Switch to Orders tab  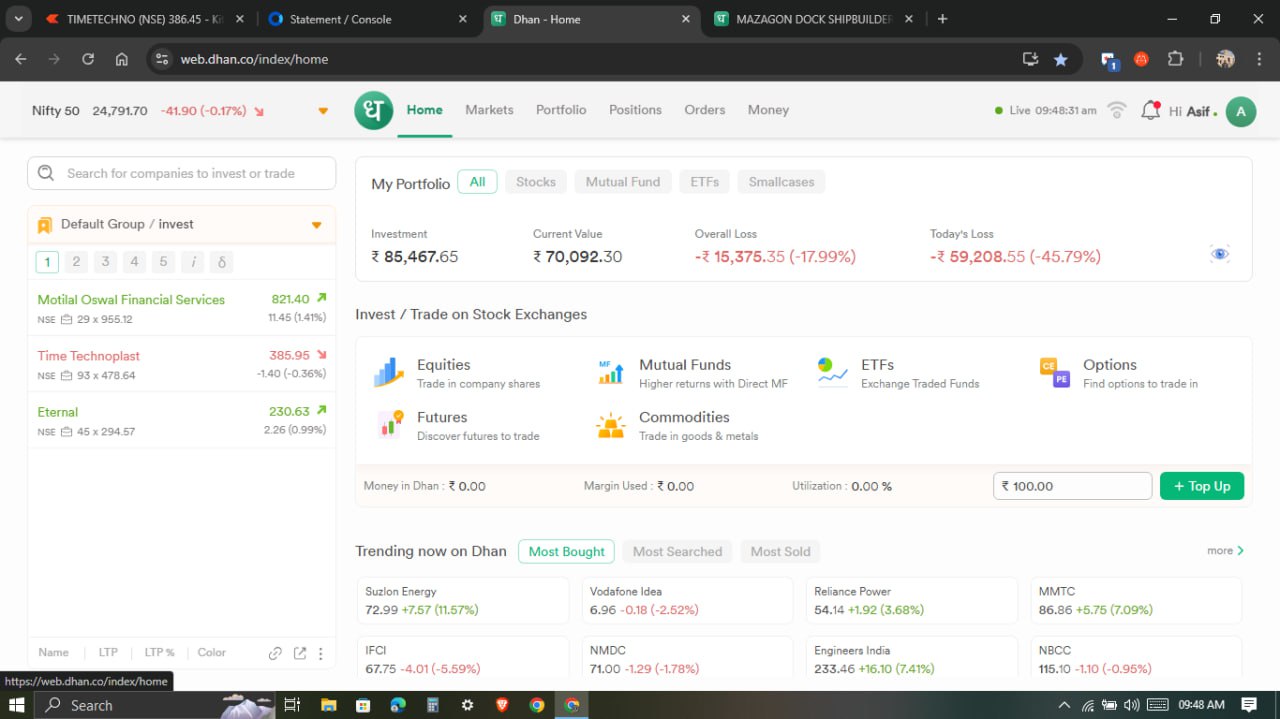[705, 110]
